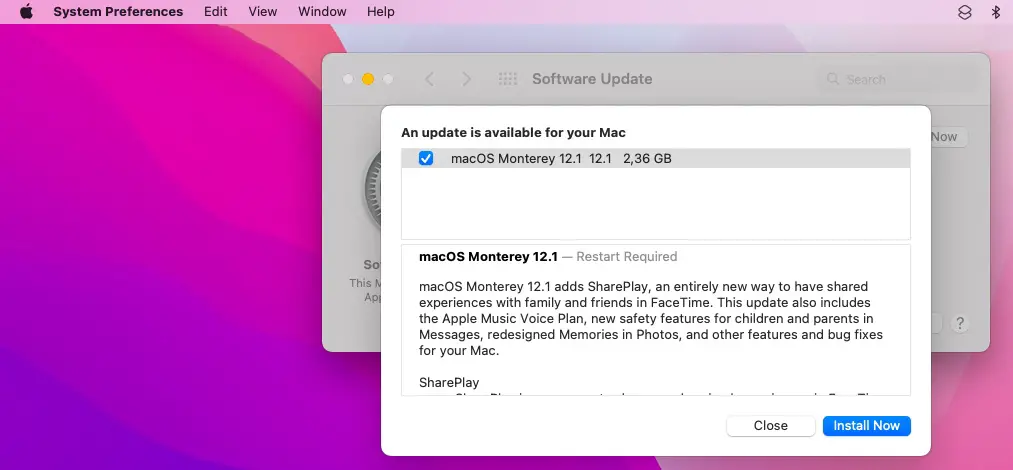Click the question mark help button

[959, 323]
